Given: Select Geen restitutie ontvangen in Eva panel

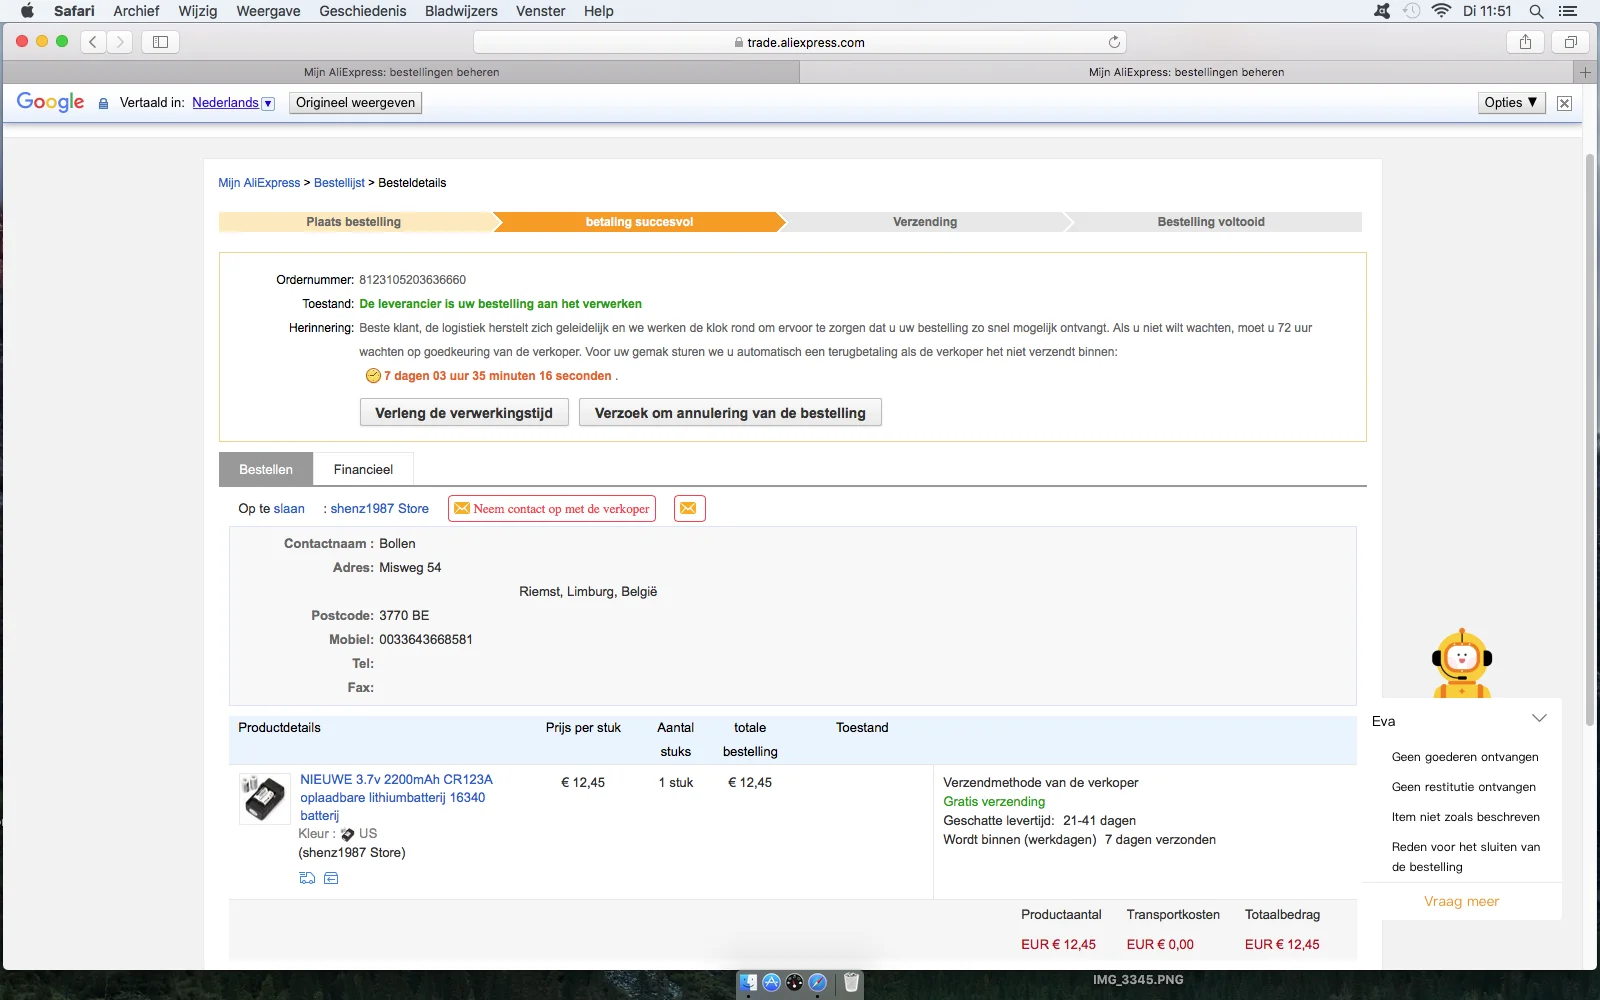Looking at the screenshot, I should point(1464,787).
